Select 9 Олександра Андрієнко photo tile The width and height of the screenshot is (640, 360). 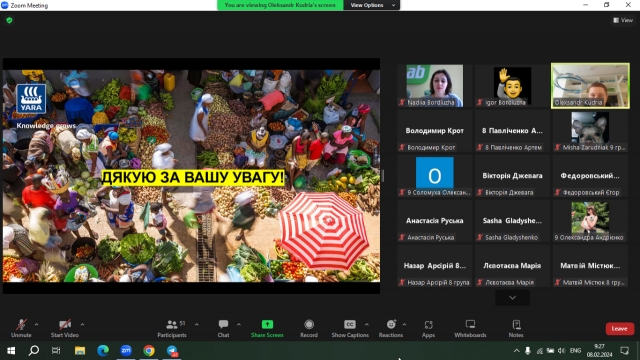pyautogui.click(x=590, y=221)
